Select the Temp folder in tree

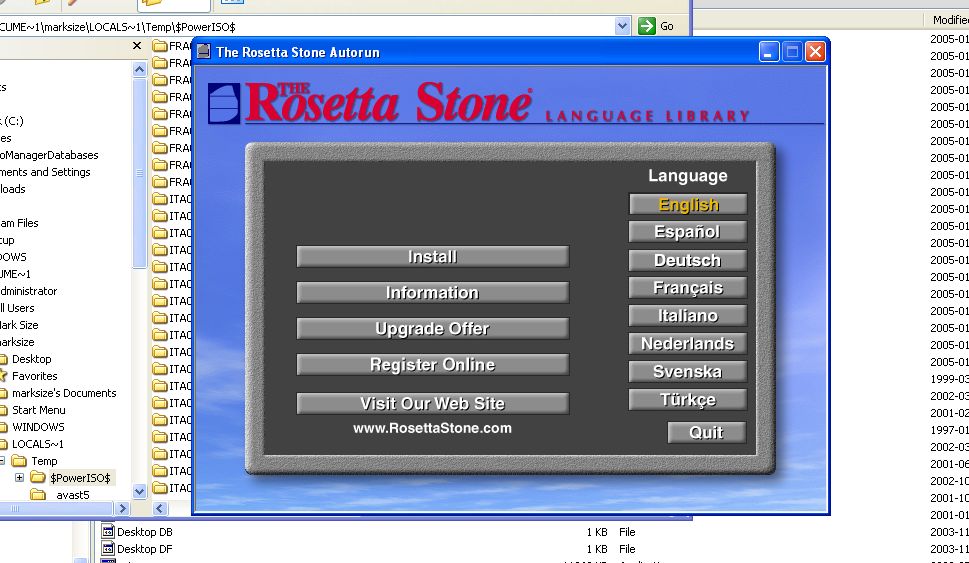[43, 461]
